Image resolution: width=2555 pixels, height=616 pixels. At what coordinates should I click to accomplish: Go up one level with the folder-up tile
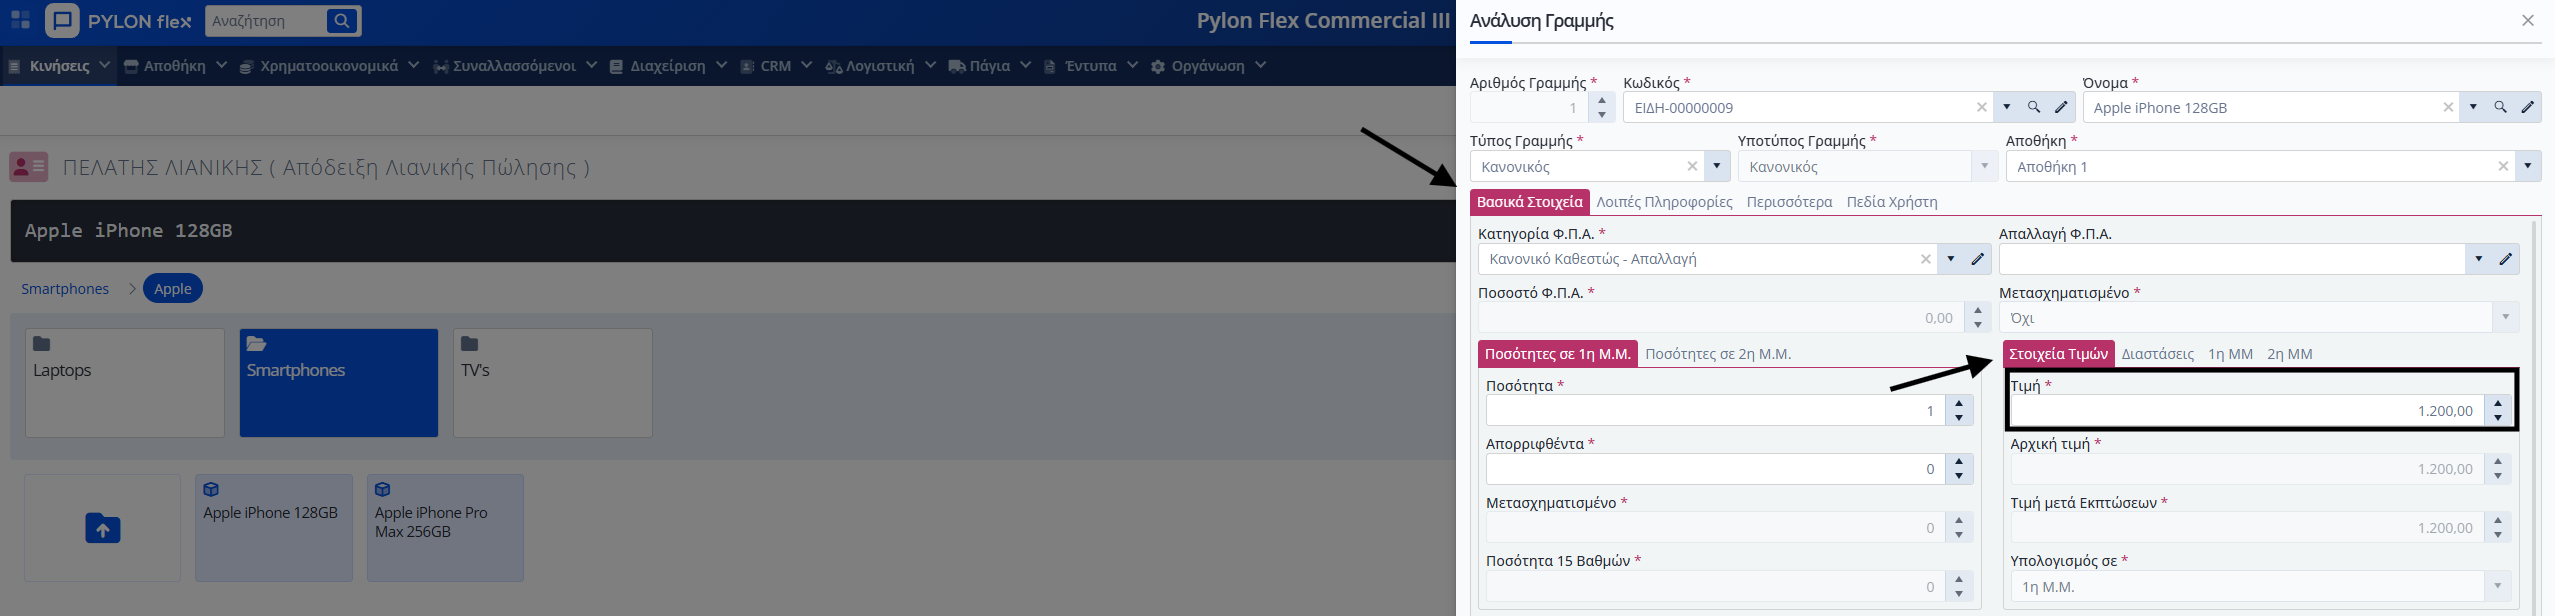[103, 528]
